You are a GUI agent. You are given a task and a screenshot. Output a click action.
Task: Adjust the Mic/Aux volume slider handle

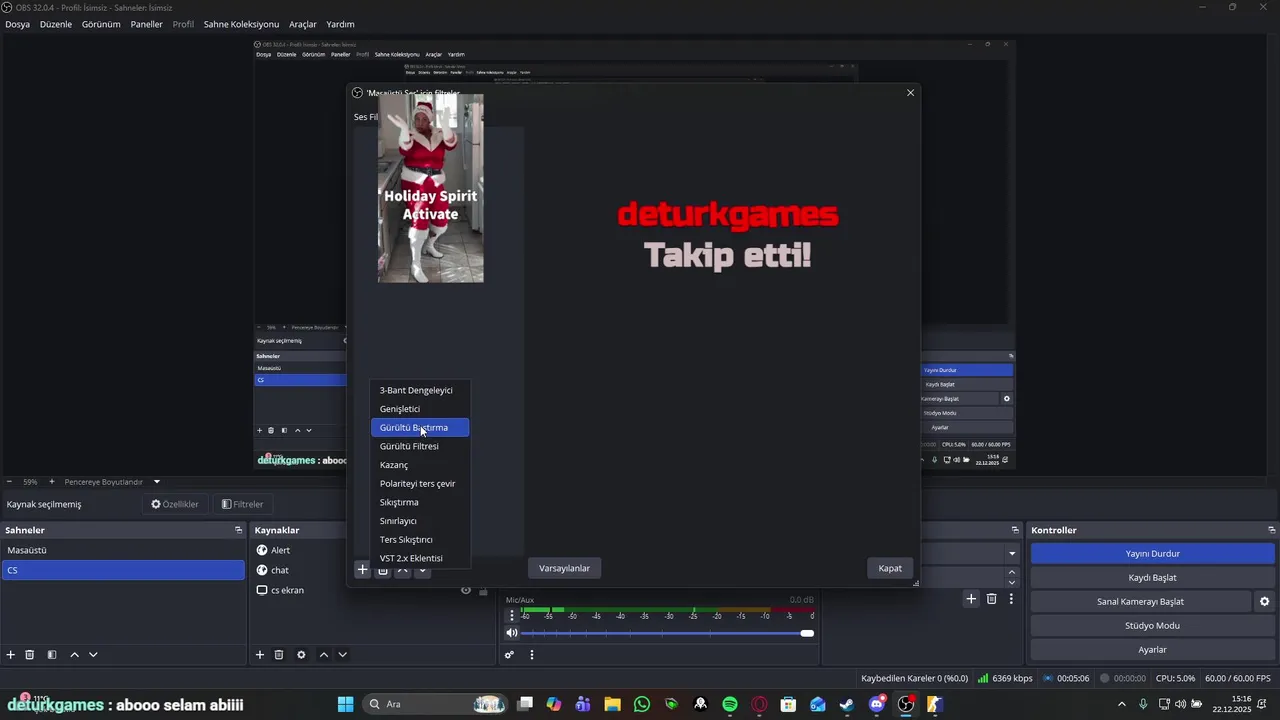pyautogui.click(x=807, y=633)
